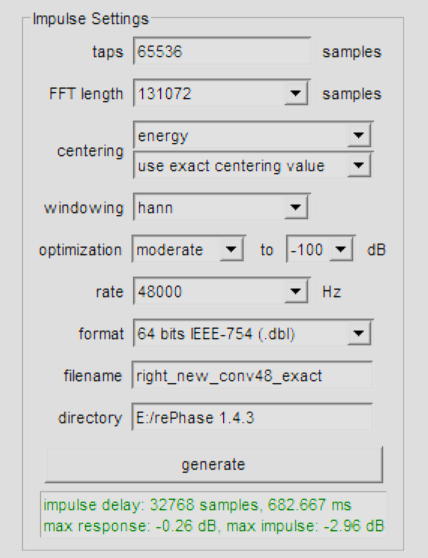
Task: Open the moderate optimization dropdown arrow
Action: [x=232, y=249]
